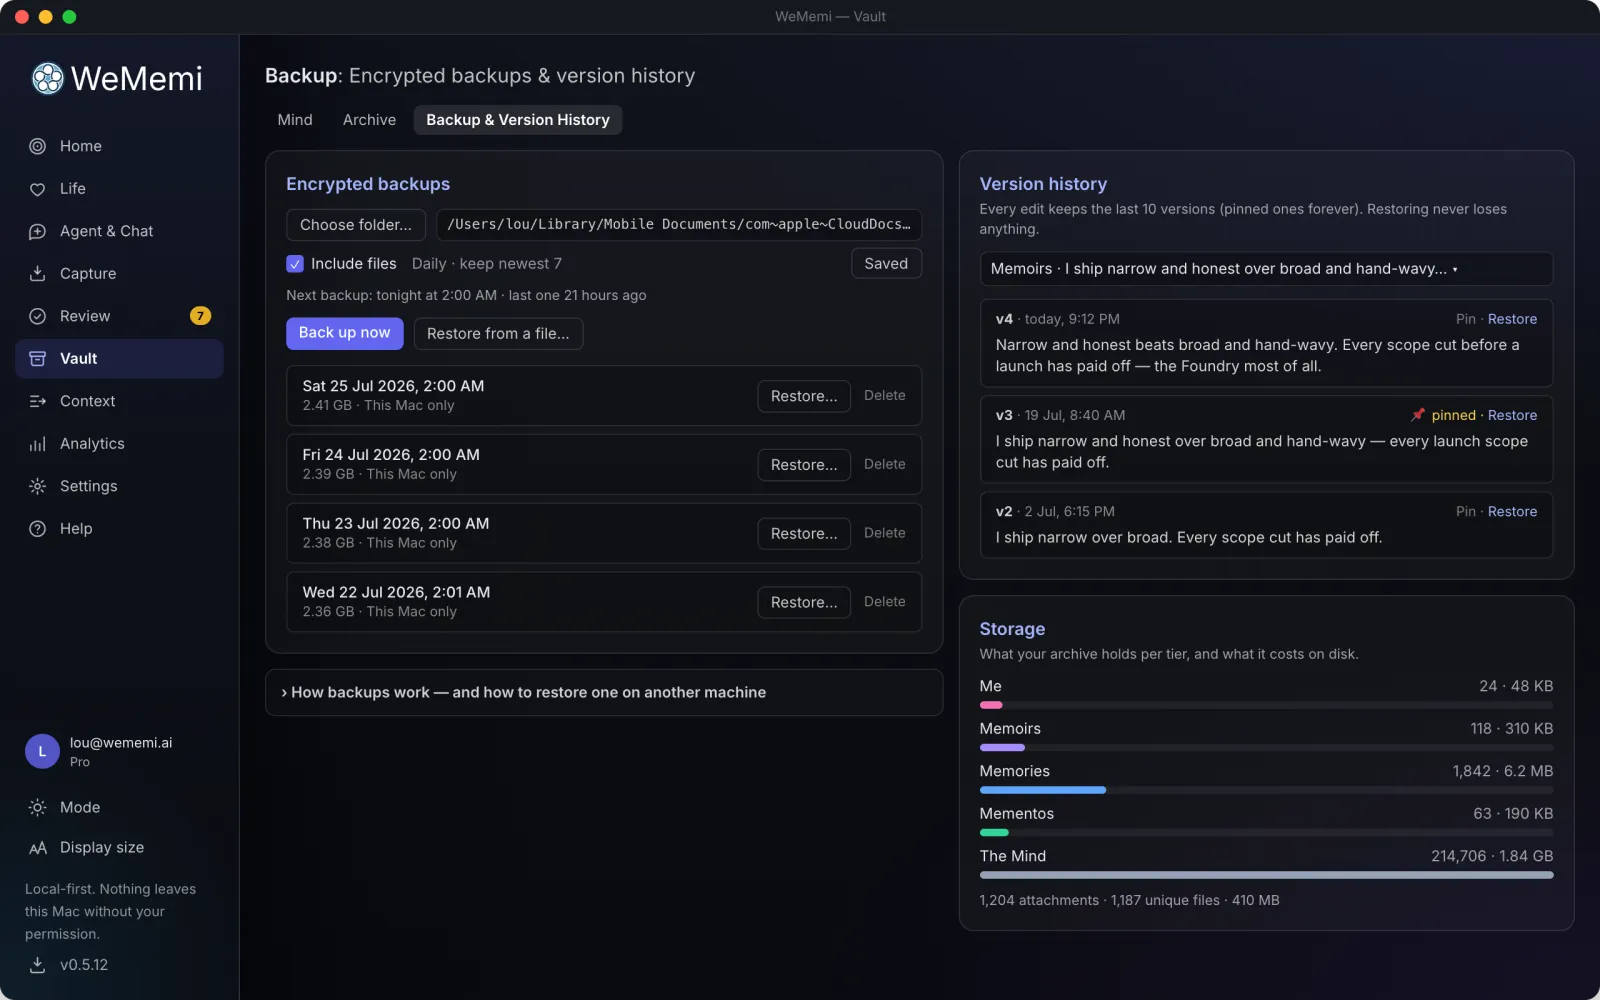Restore the Thu 23 Jul 2026 backup
This screenshot has width=1600, height=1000.
click(804, 534)
